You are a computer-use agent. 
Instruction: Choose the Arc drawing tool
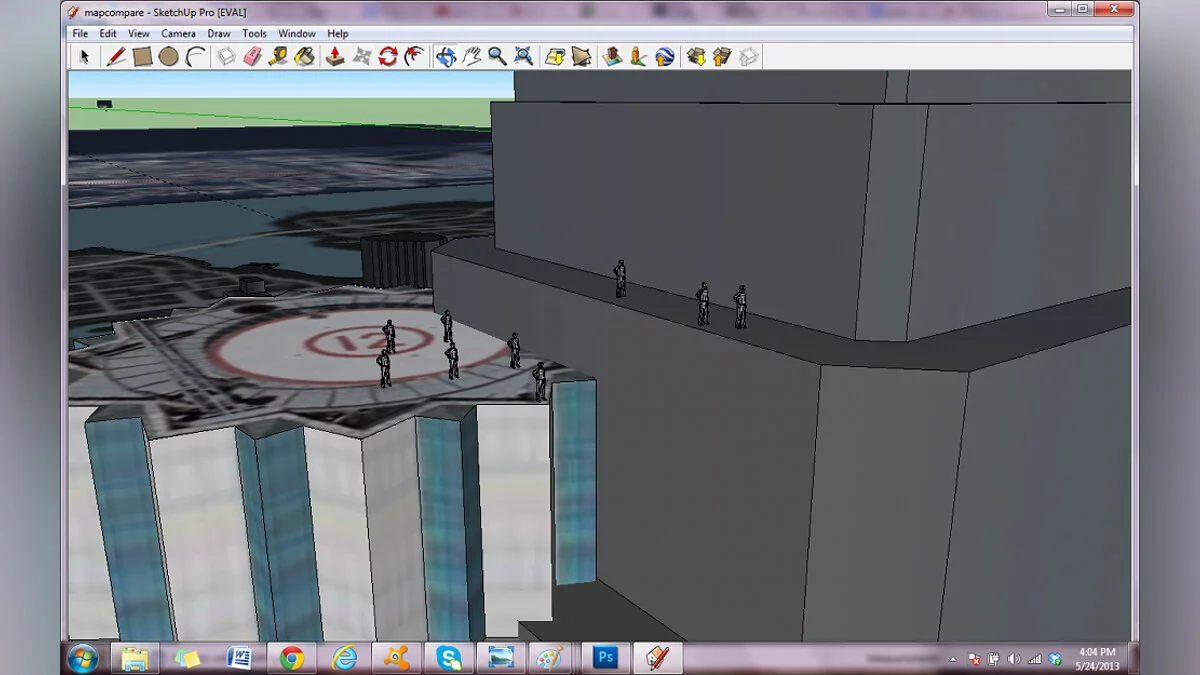click(195, 57)
